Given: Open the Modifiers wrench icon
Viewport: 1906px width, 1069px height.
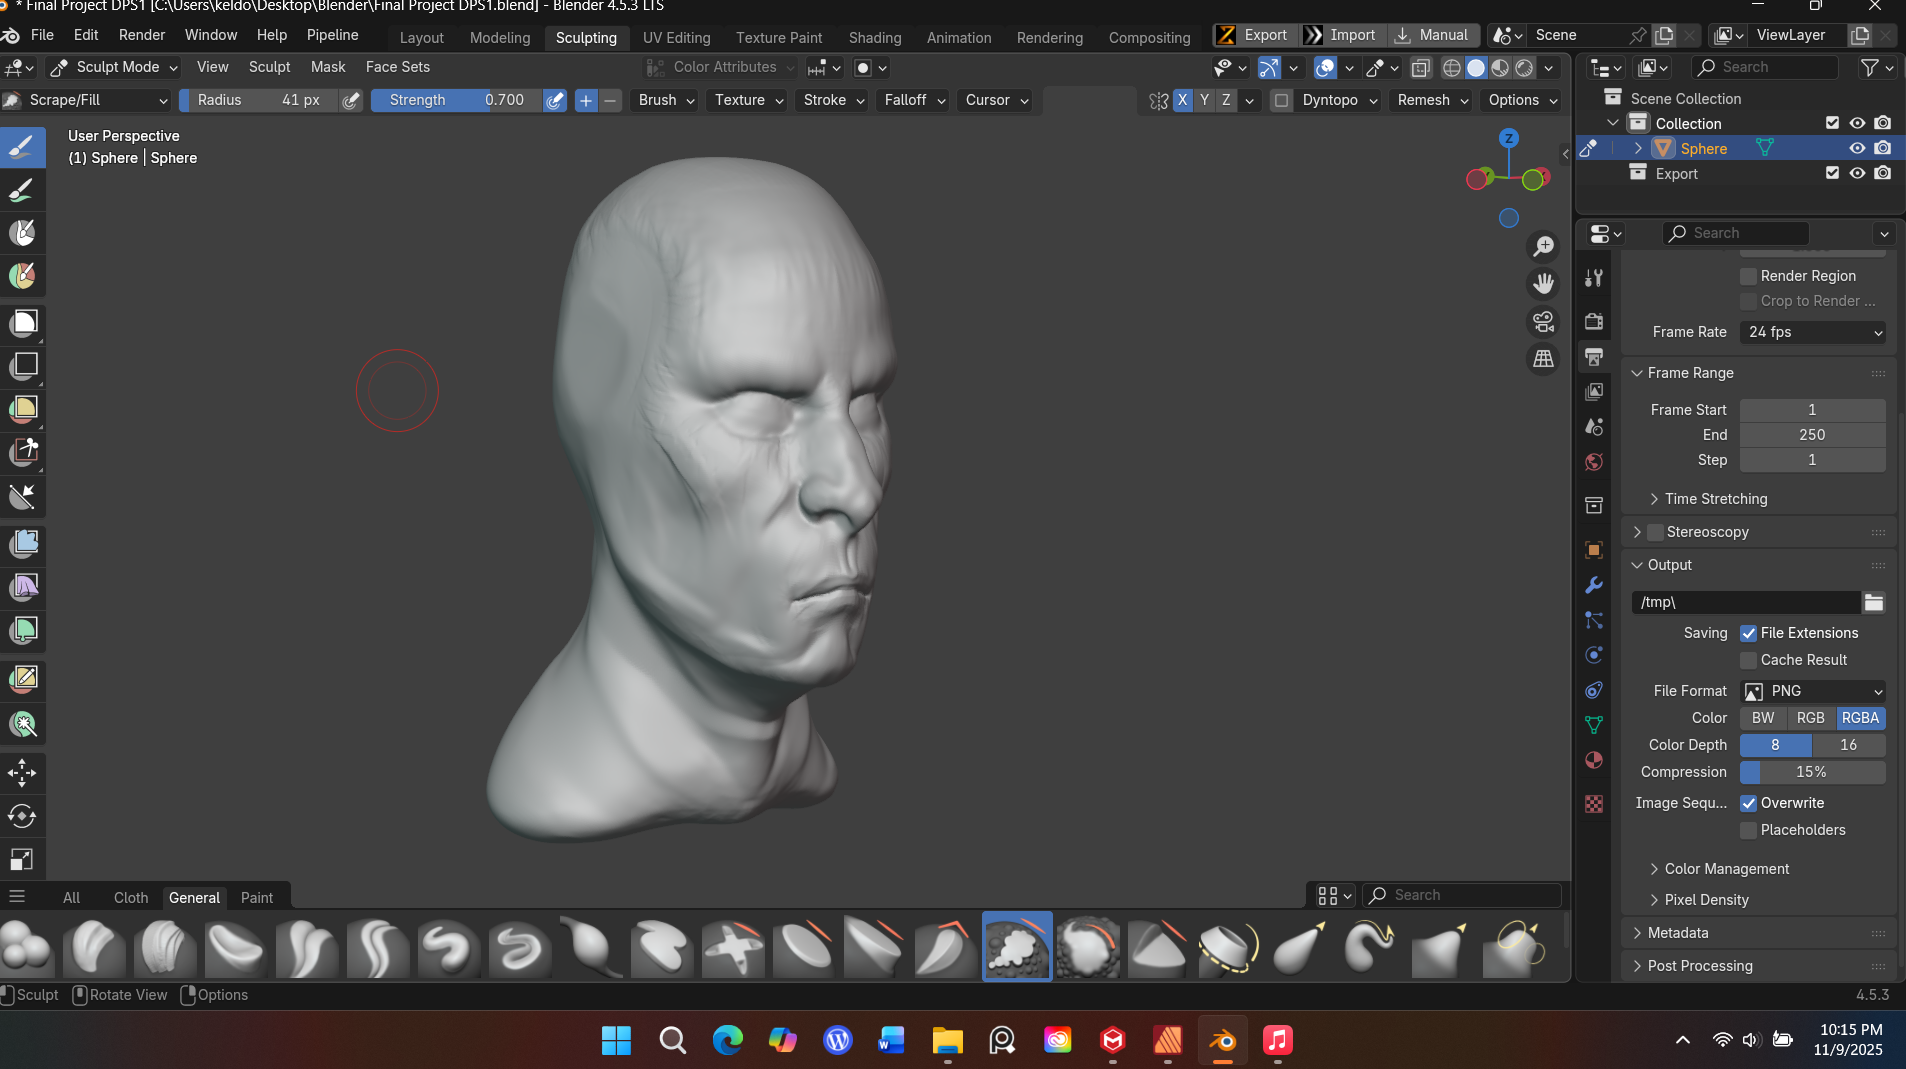Looking at the screenshot, I should (1594, 585).
